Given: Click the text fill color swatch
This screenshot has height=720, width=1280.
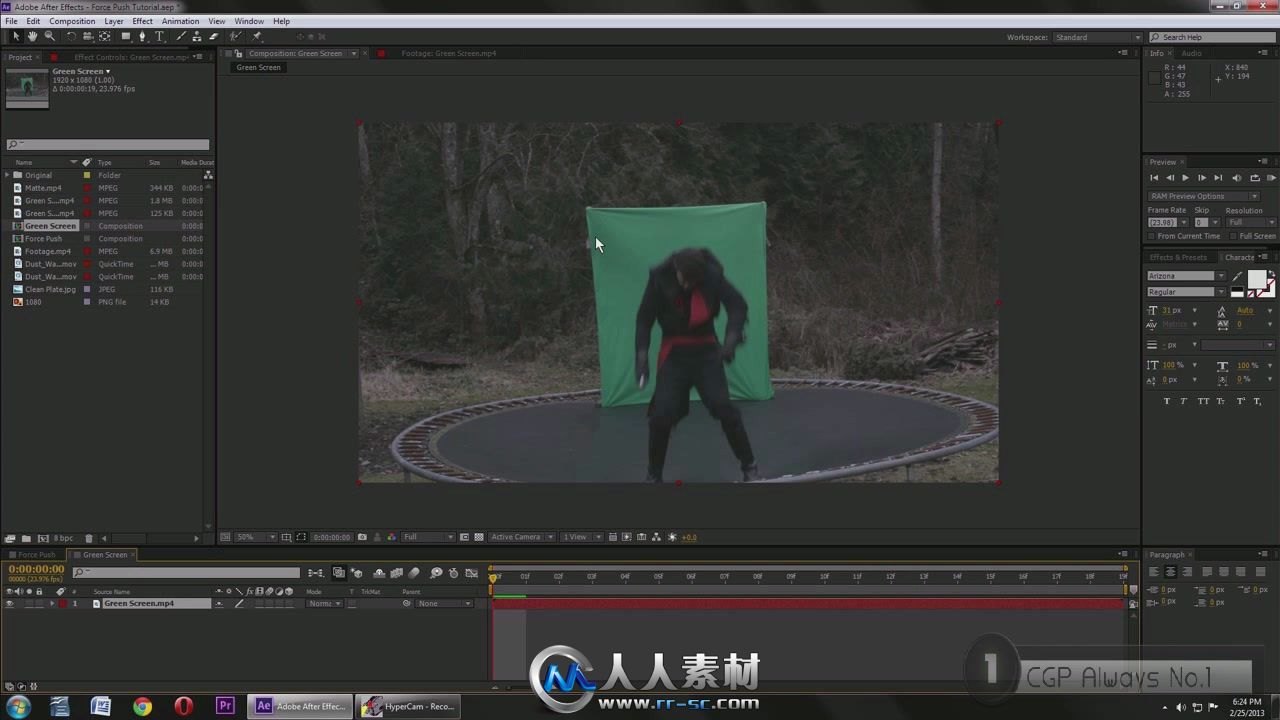Looking at the screenshot, I should [x=1256, y=279].
